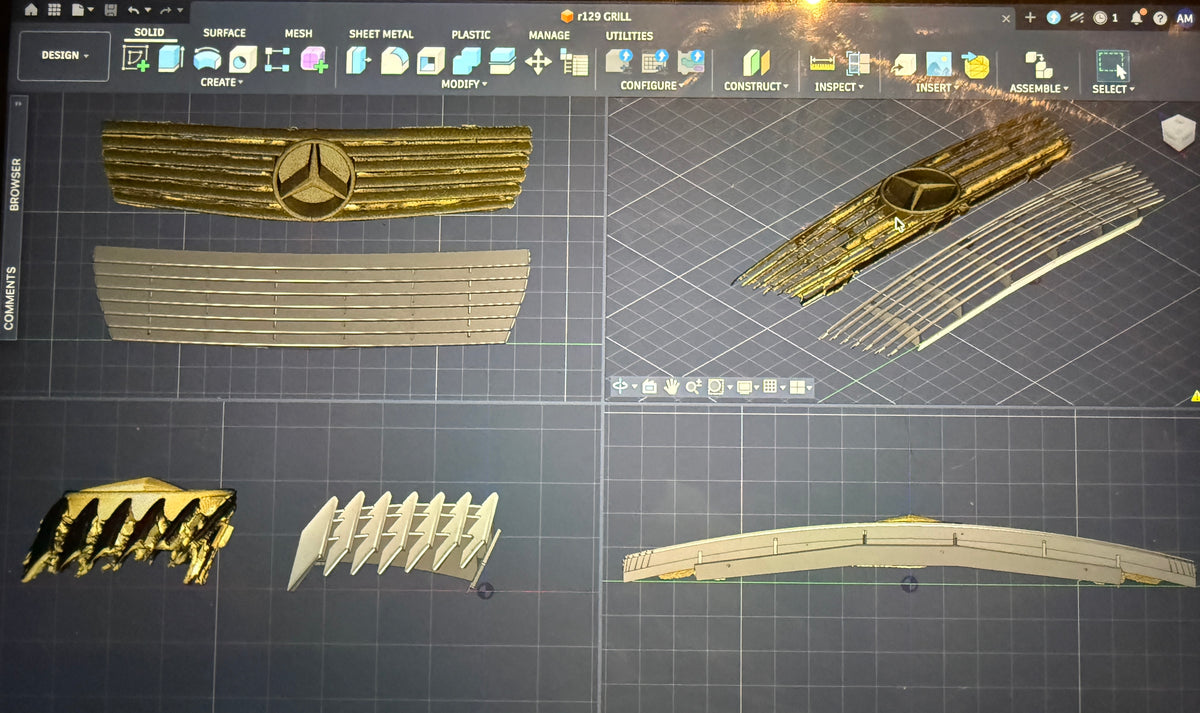
Task: Activate the Select window tool
Action: pos(1111,66)
